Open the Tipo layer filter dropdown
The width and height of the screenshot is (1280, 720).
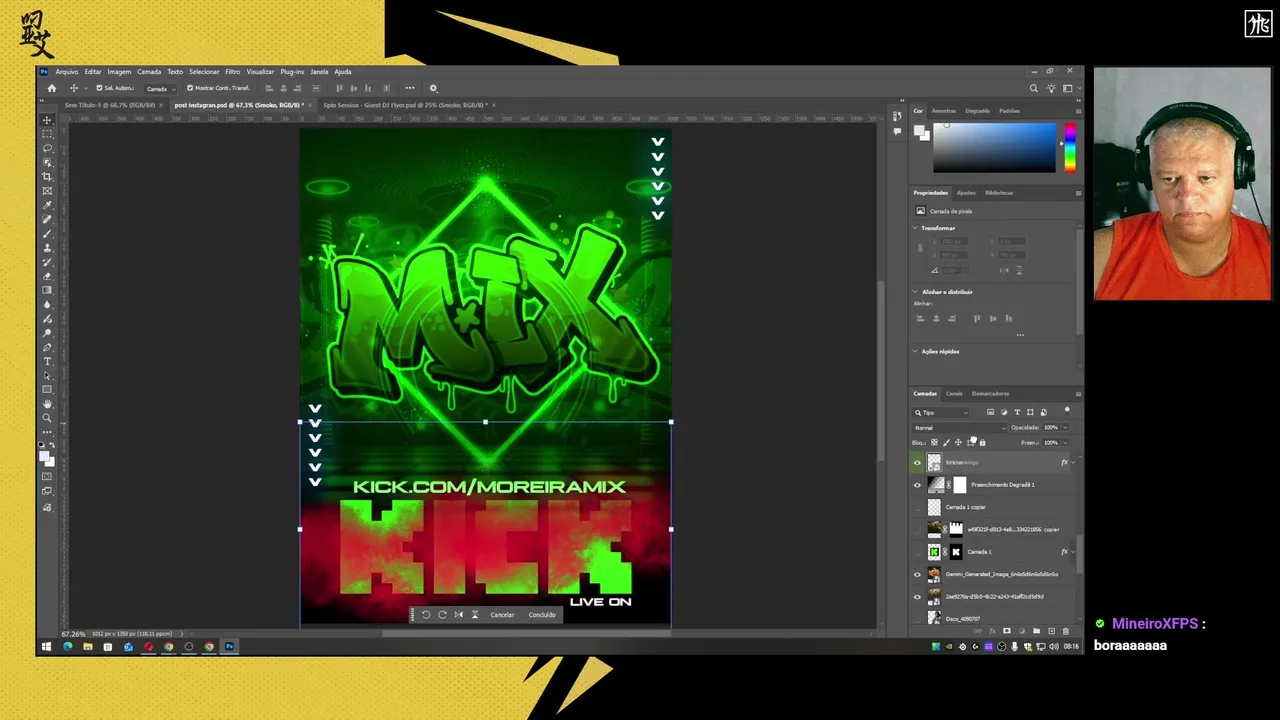[x=941, y=413]
